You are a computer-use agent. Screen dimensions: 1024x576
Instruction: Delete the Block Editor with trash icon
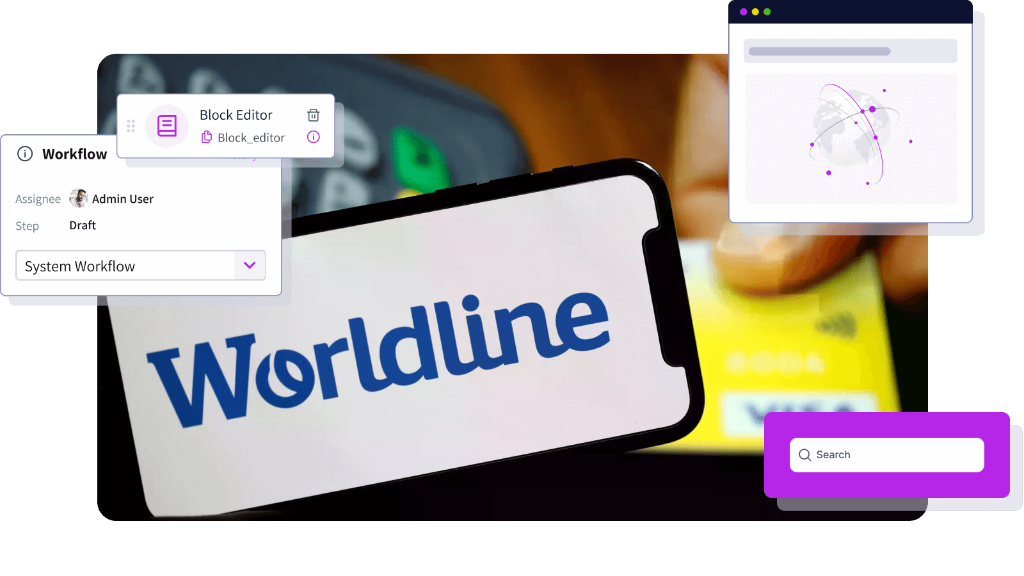[x=313, y=115]
